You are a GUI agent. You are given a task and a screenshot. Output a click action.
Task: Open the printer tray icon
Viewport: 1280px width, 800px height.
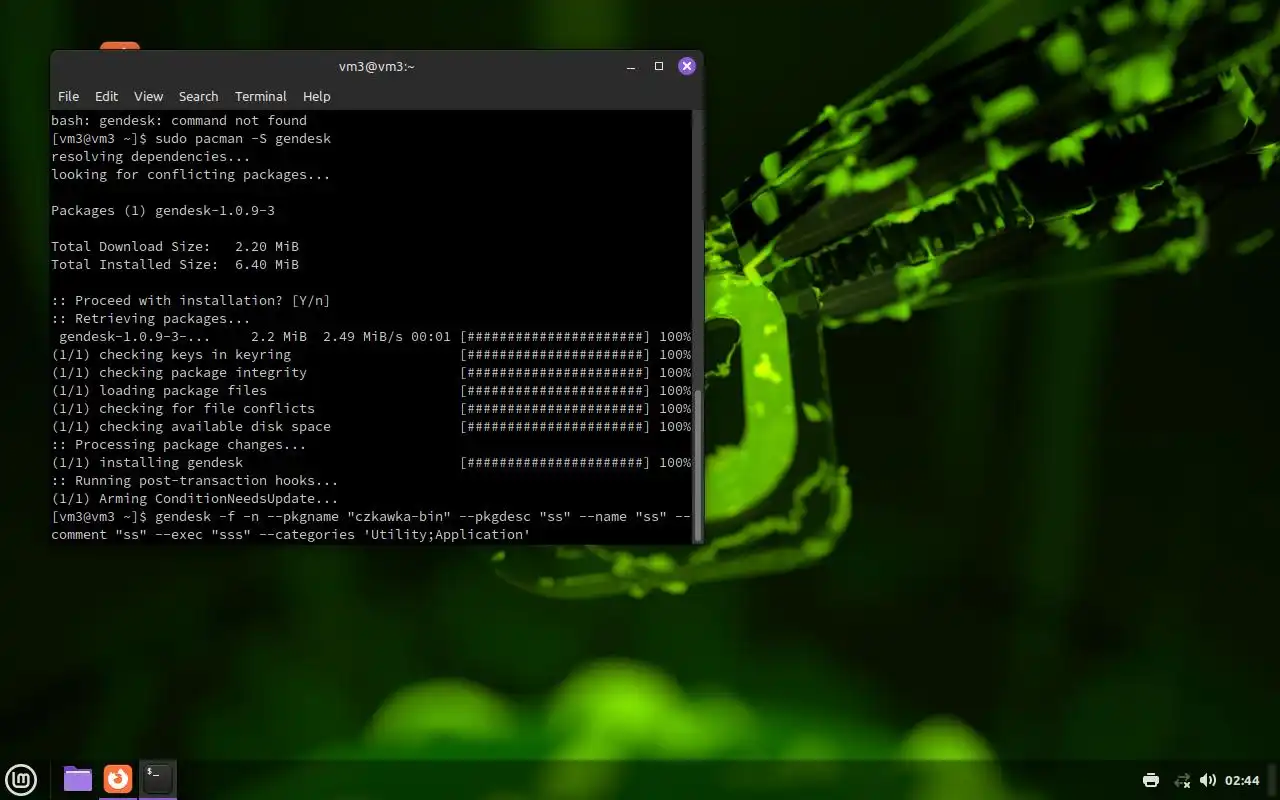[1151, 780]
